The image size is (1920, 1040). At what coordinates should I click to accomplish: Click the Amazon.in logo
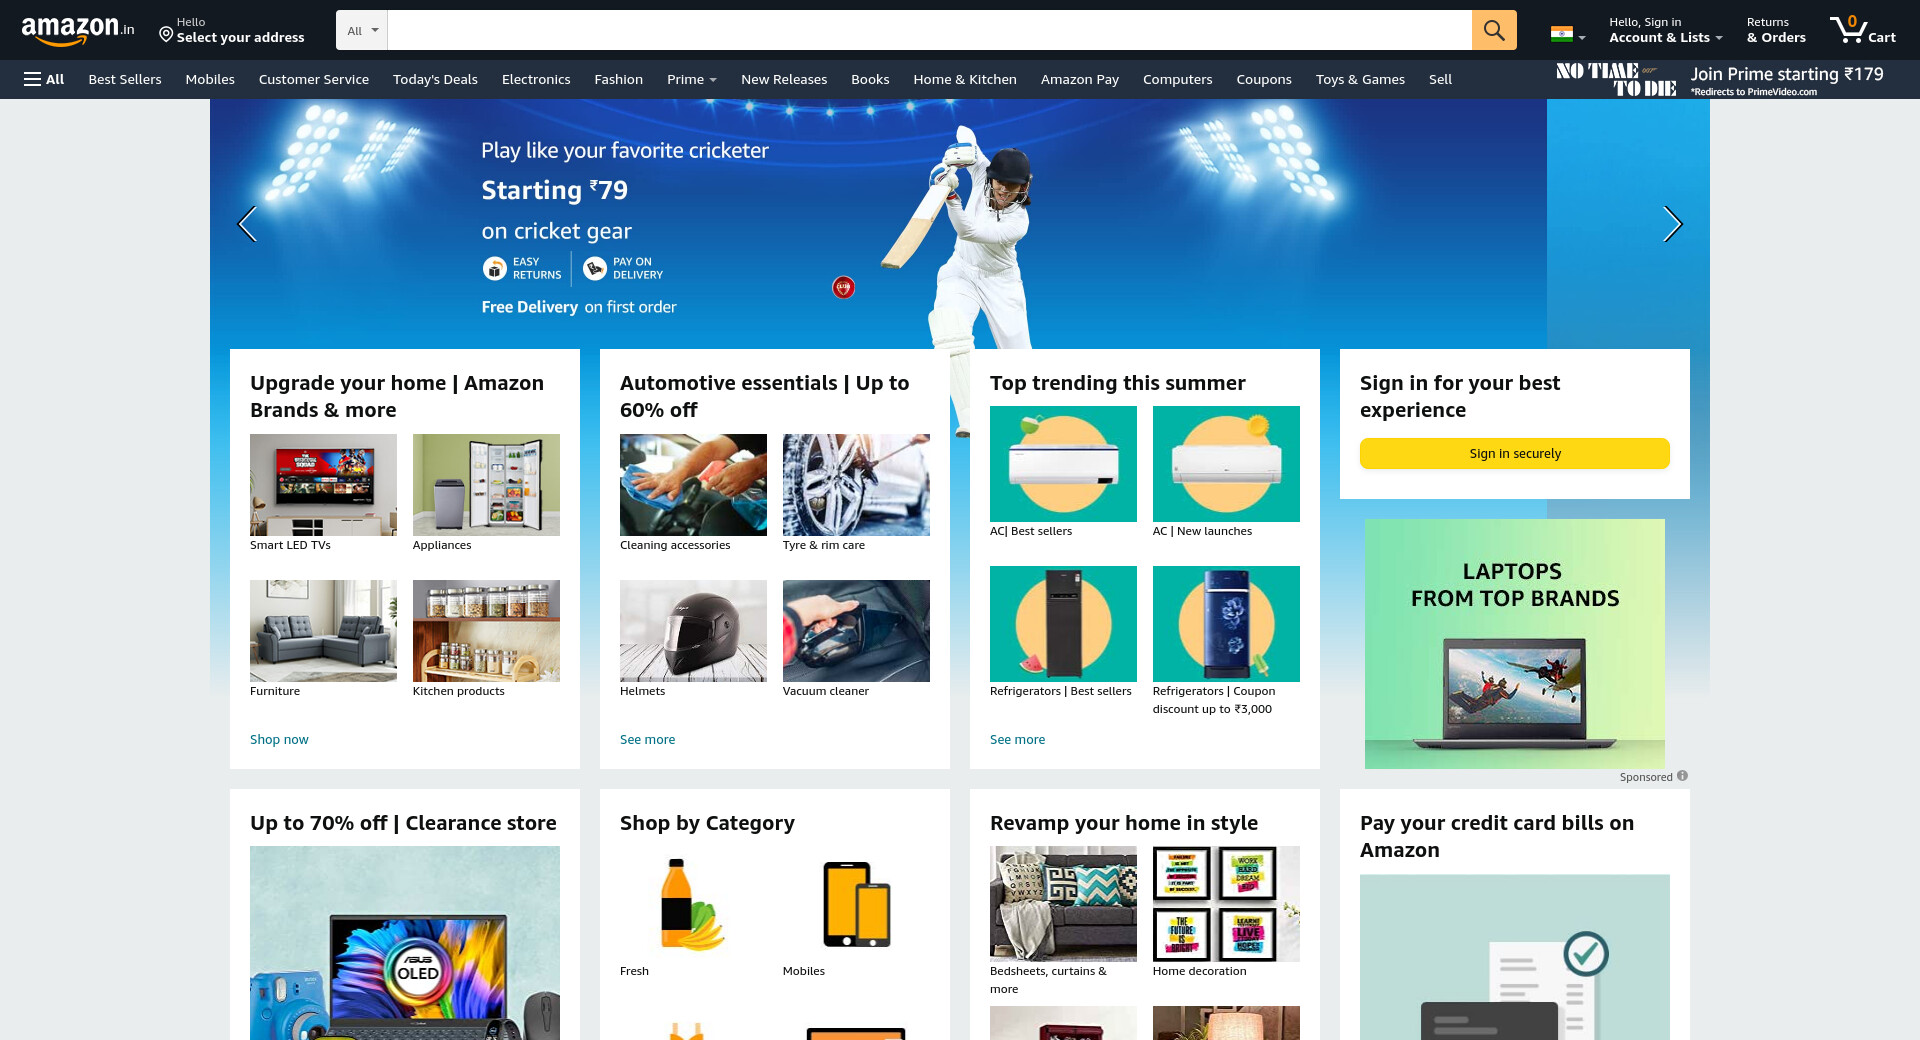(78, 31)
